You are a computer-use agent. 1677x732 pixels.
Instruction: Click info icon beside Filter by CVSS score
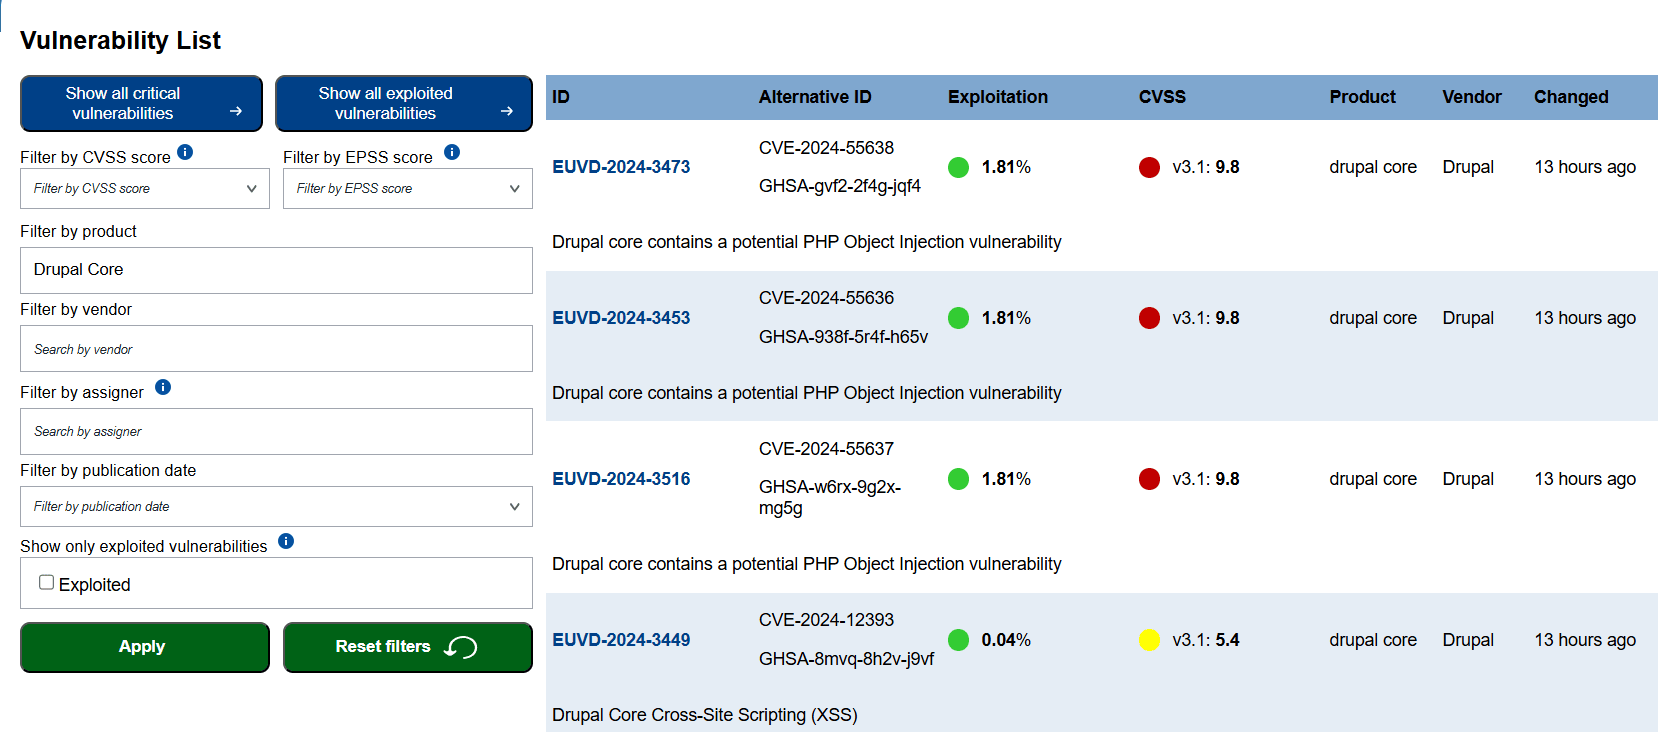pos(185,152)
